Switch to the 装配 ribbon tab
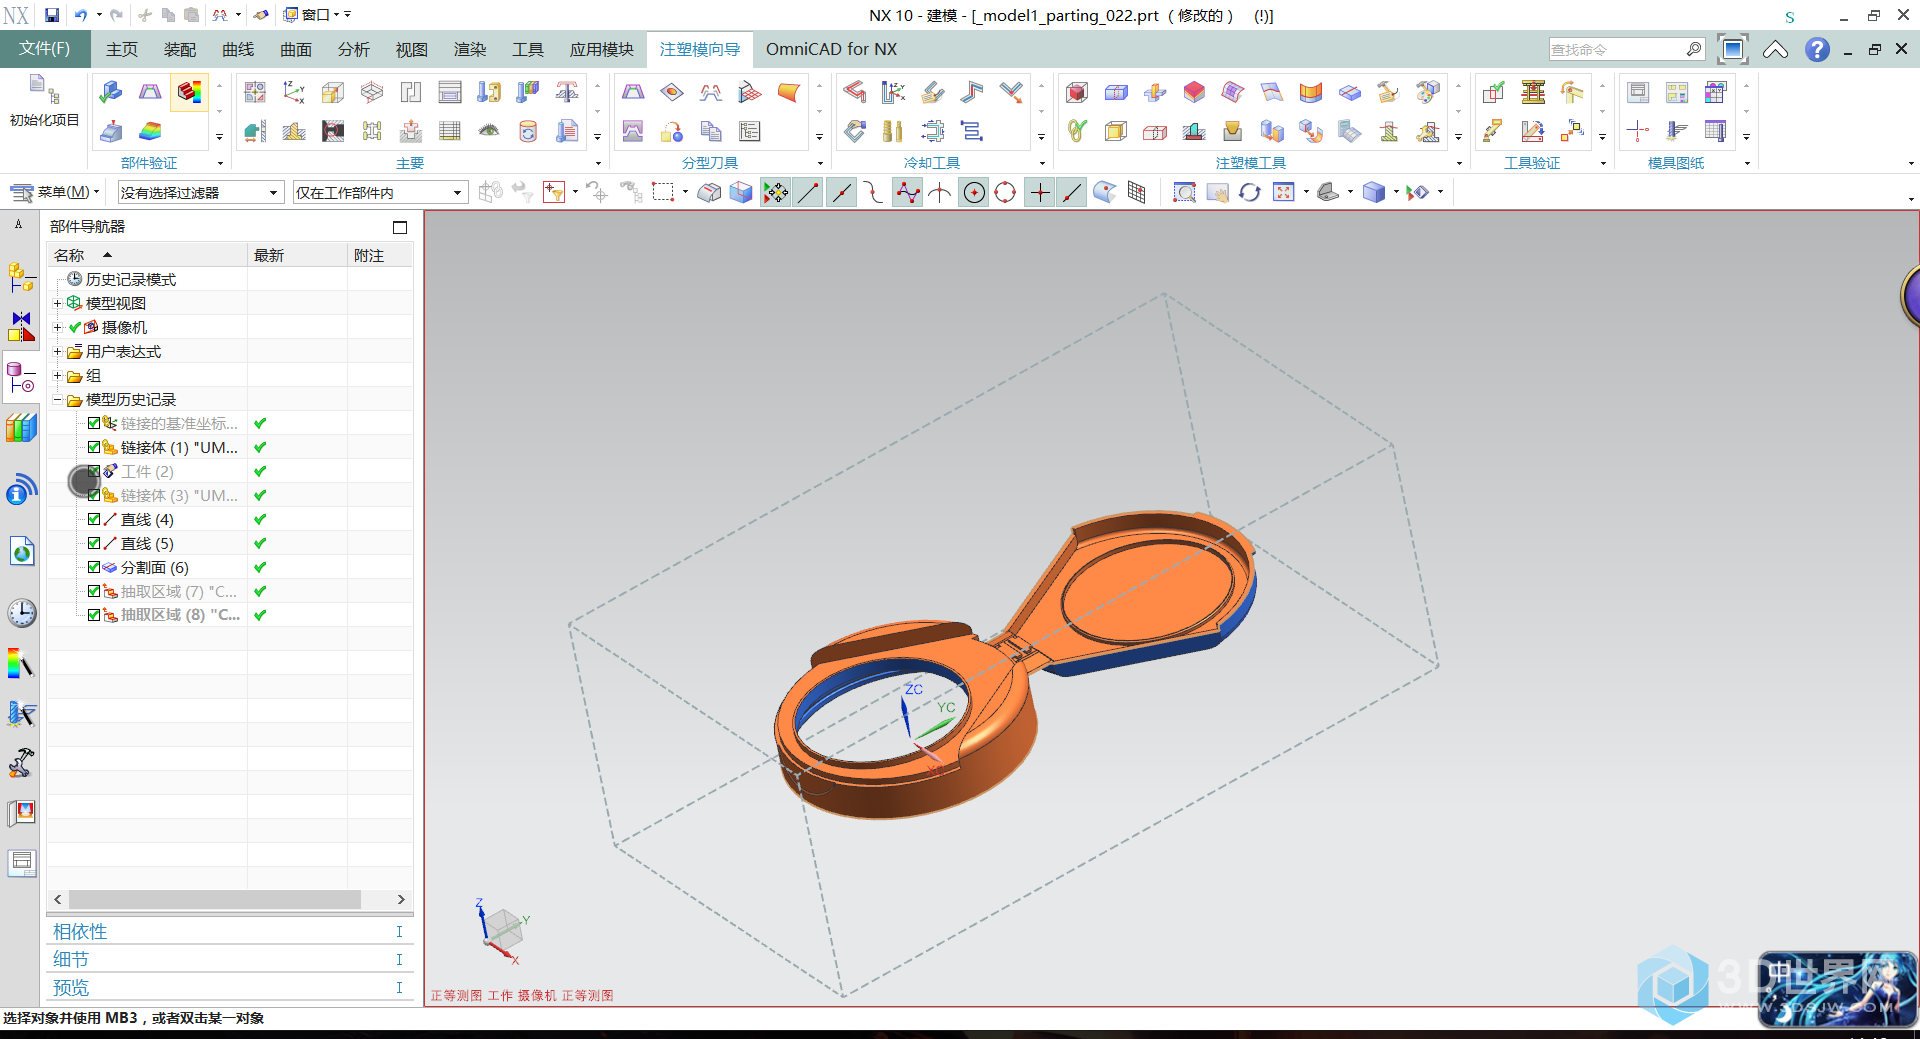Image resolution: width=1920 pixels, height=1039 pixels. 180,49
